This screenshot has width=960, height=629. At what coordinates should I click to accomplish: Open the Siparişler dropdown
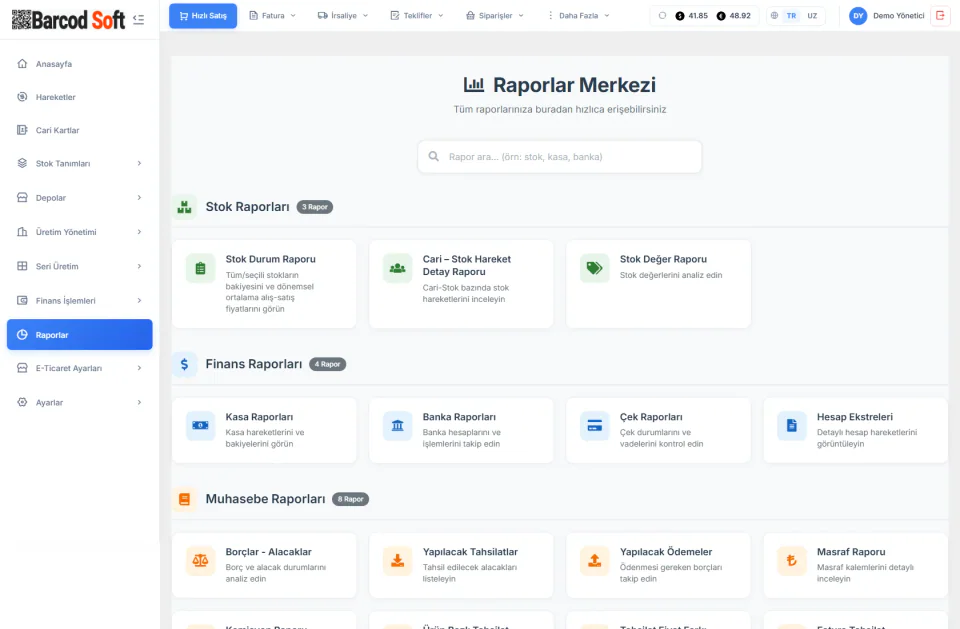(495, 16)
